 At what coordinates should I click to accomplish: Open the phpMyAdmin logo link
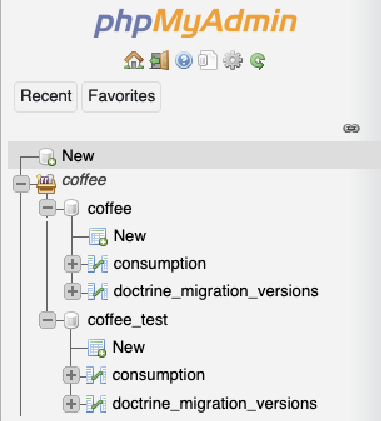(x=195, y=23)
